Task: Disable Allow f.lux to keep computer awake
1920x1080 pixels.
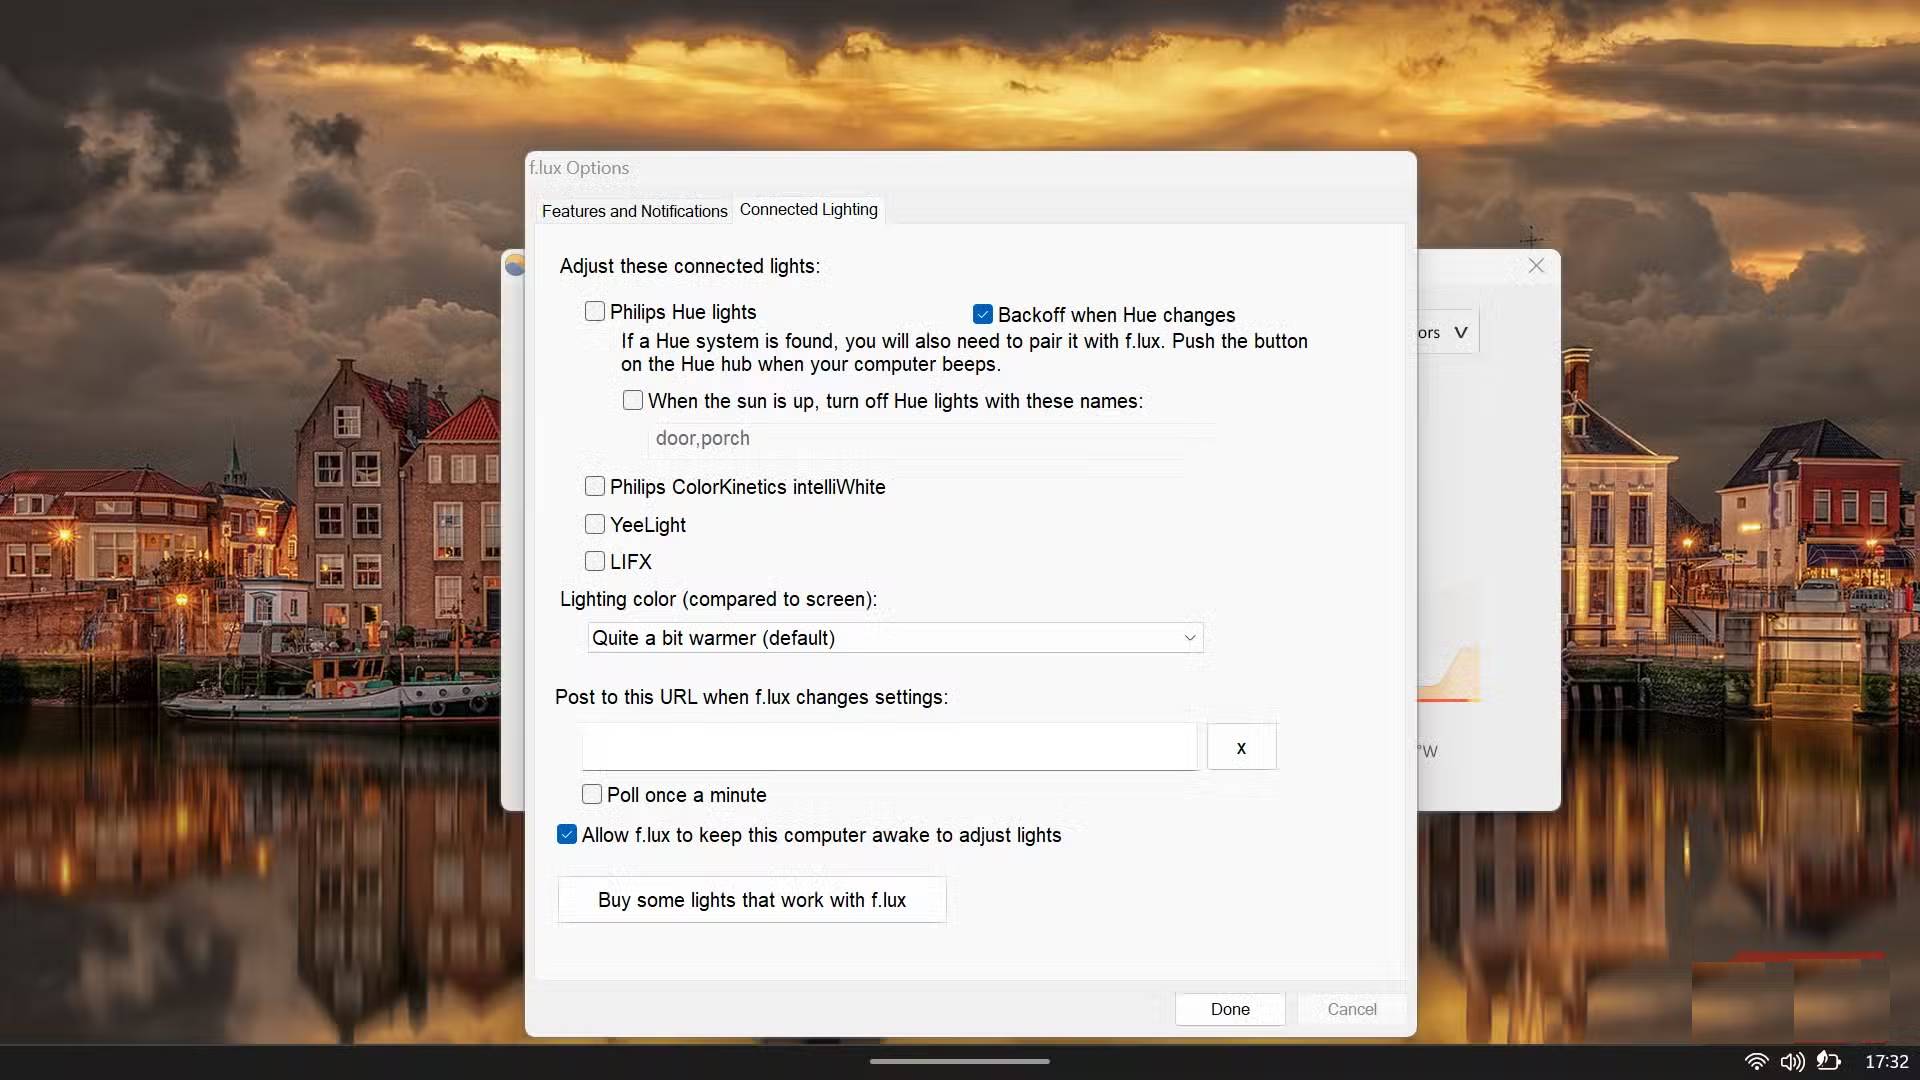Action: (x=567, y=834)
